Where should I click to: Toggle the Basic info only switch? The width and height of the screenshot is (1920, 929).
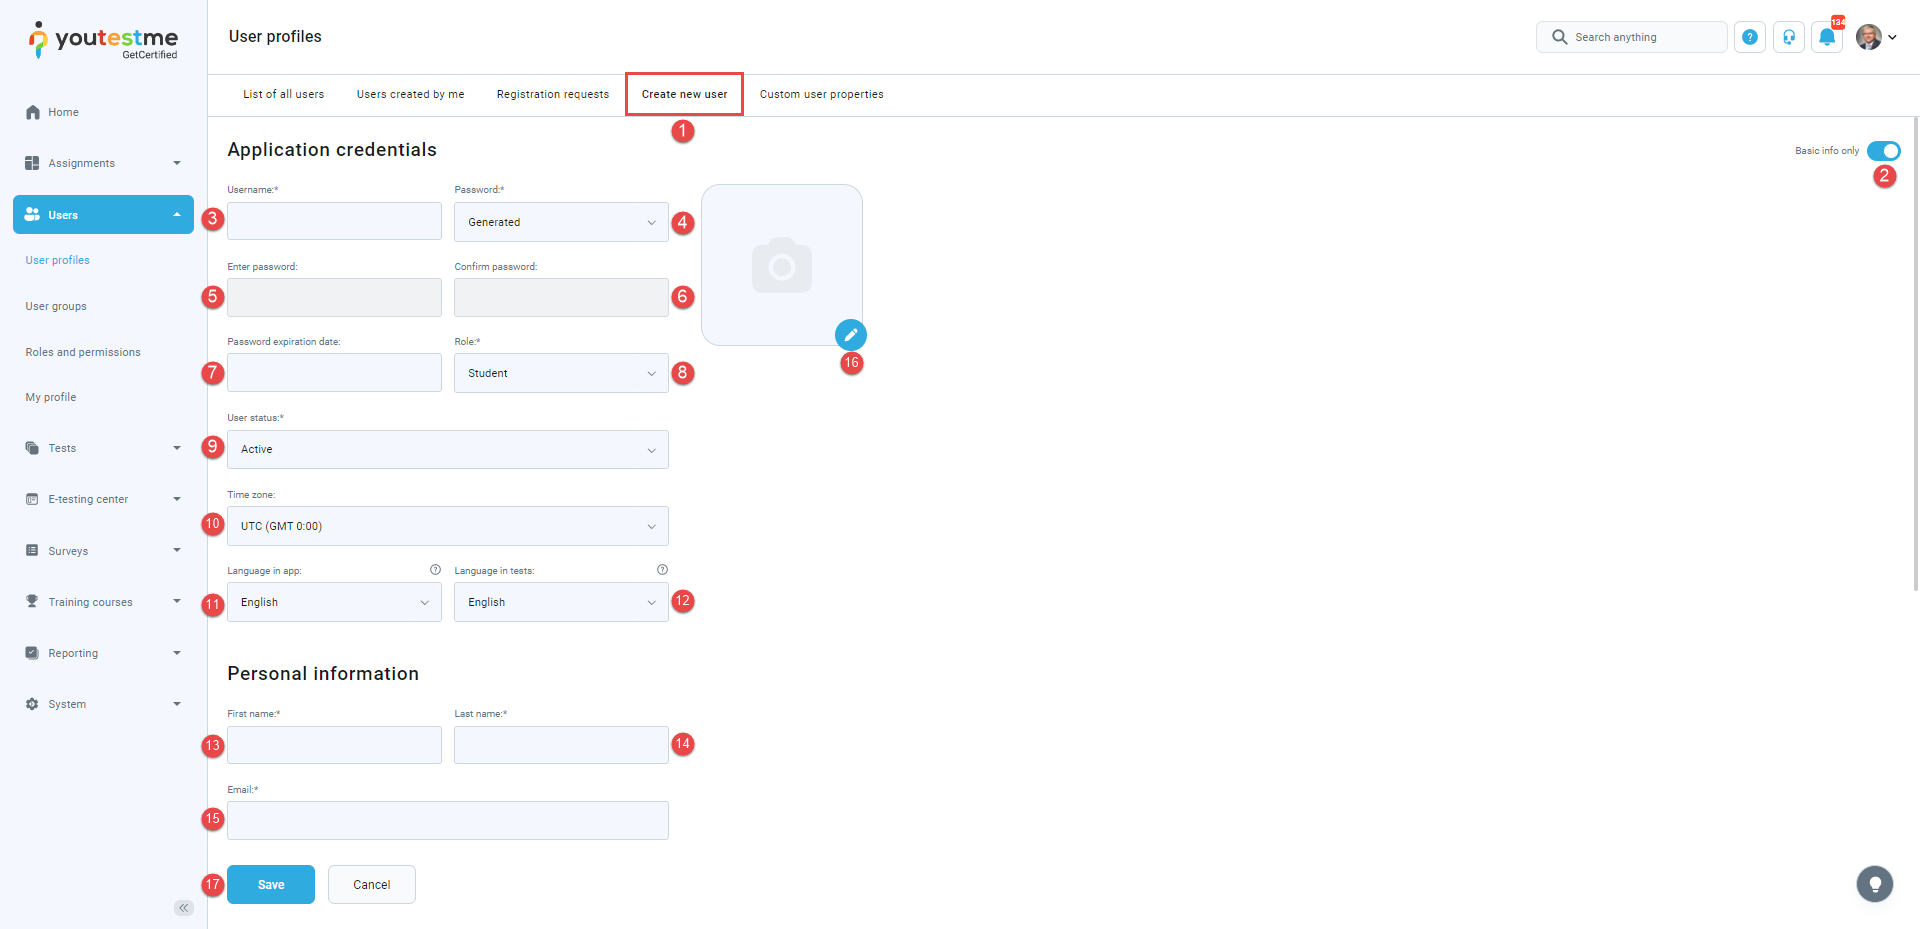click(1883, 151)
